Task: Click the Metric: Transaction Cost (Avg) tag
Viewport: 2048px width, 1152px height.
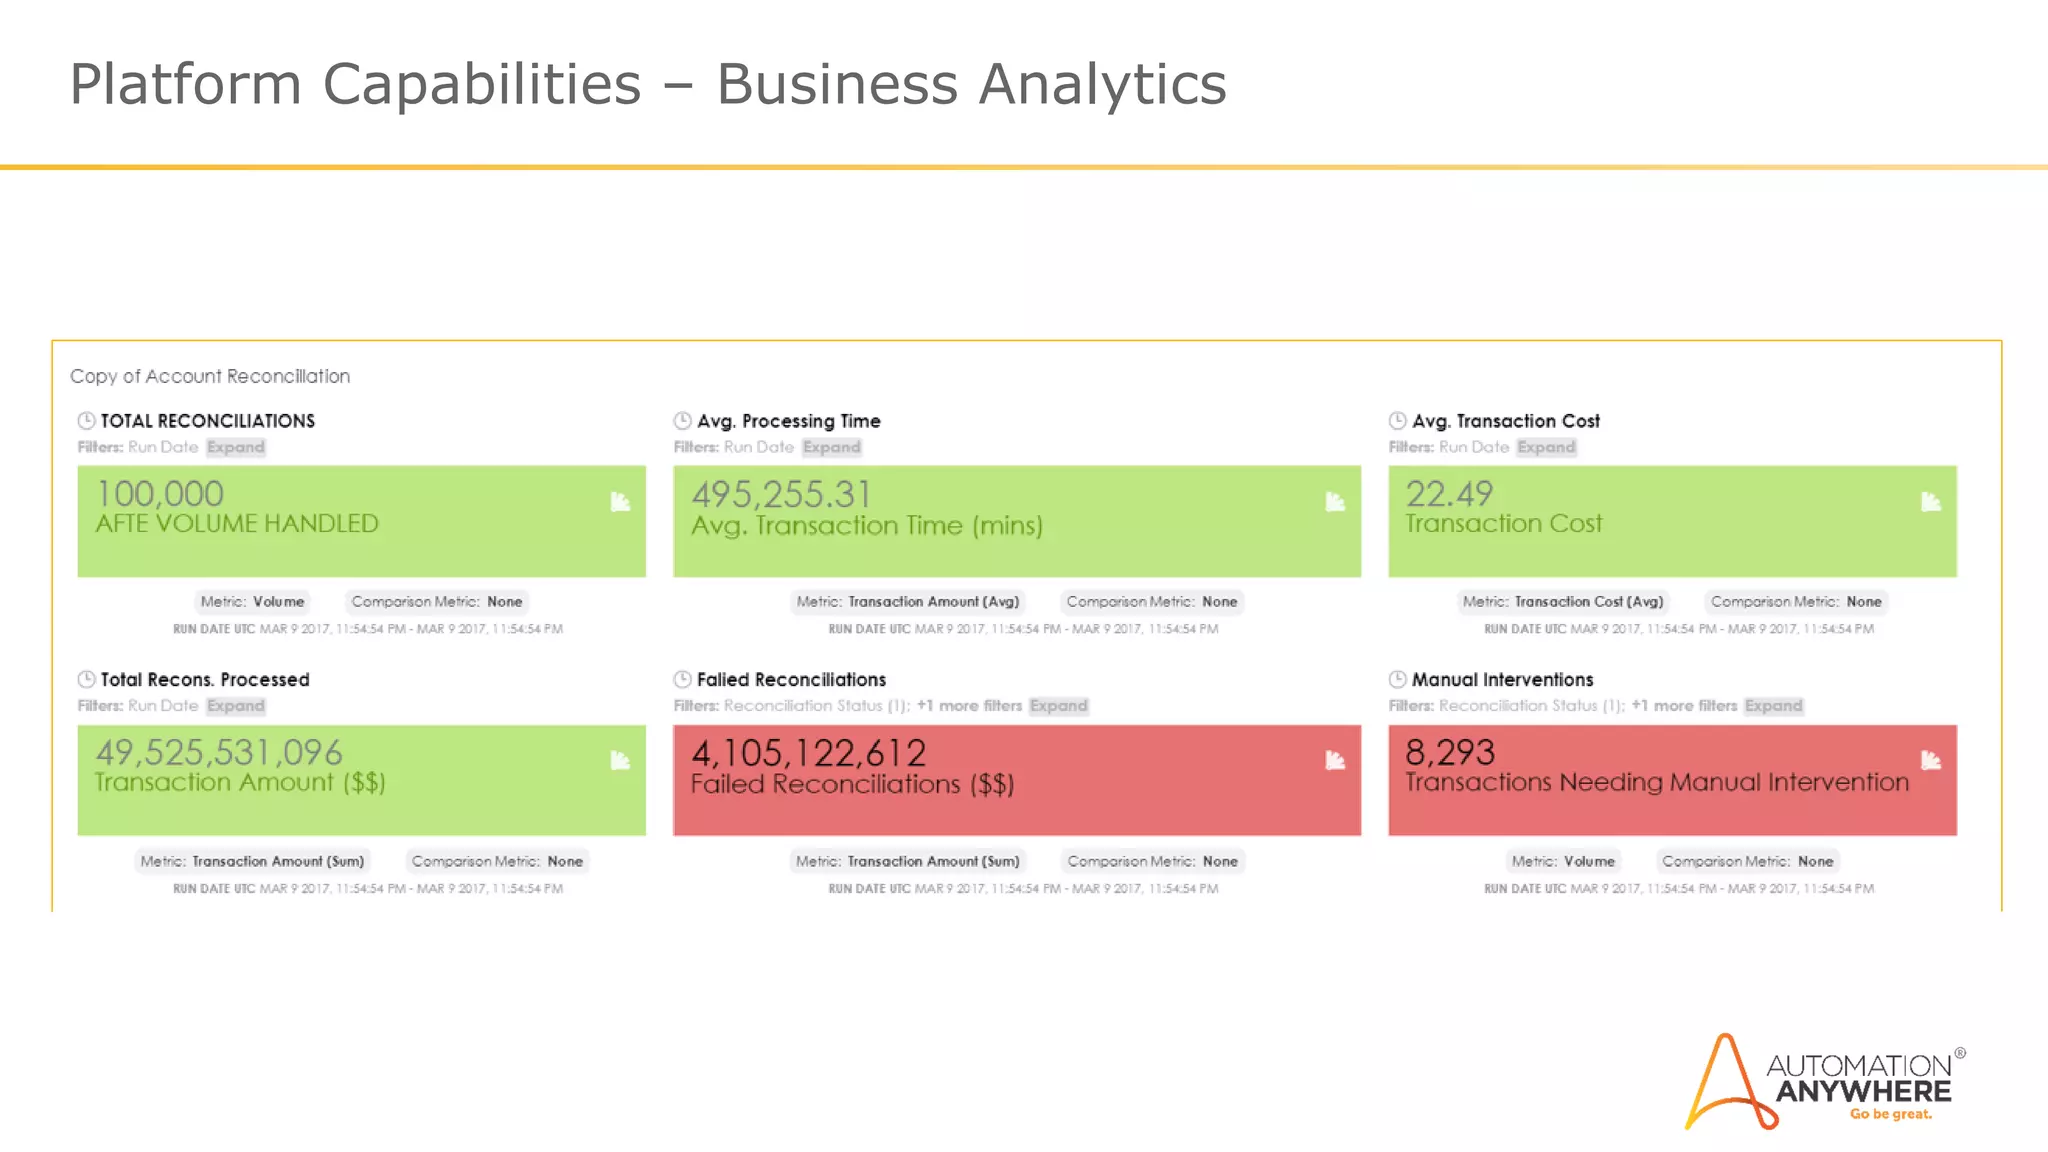Action: (x=1563, y=602)
